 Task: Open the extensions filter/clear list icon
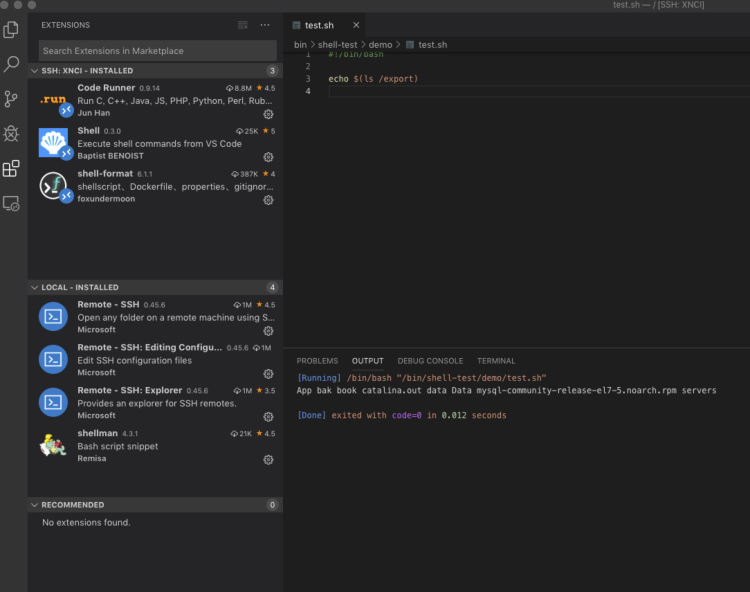click(x=243, y=25)
